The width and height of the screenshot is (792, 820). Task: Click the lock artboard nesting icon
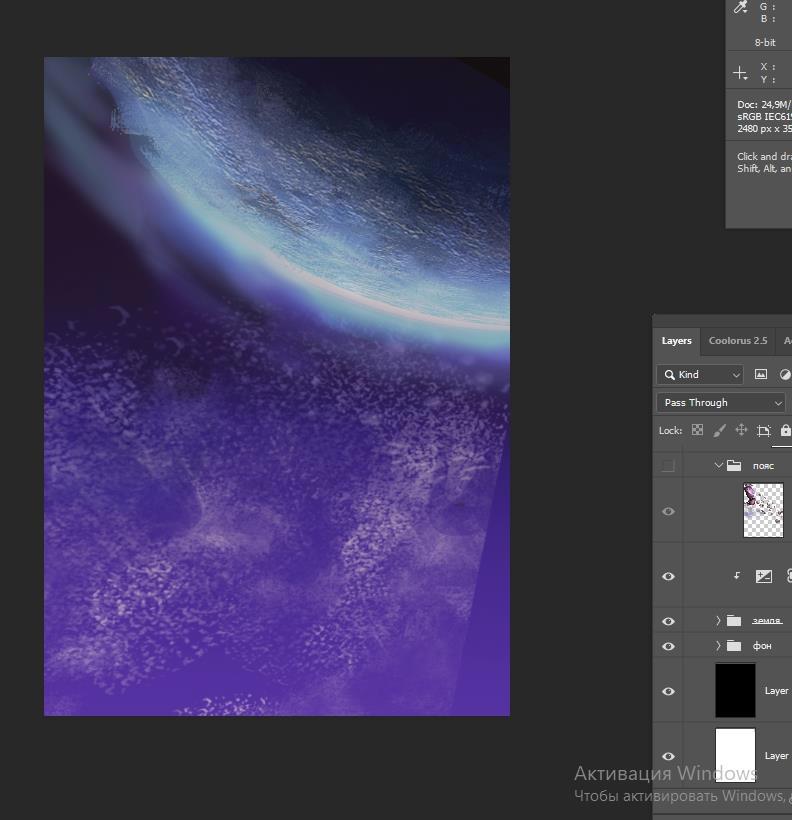tap(763, 430)
